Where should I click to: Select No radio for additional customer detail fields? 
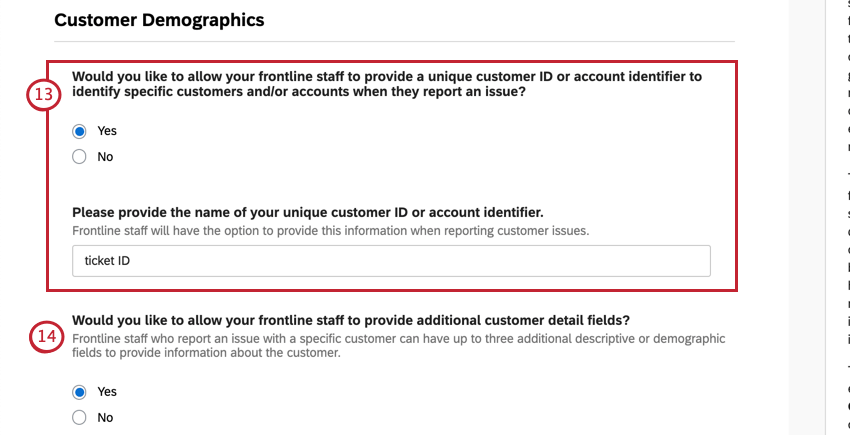tap(79, 418)
